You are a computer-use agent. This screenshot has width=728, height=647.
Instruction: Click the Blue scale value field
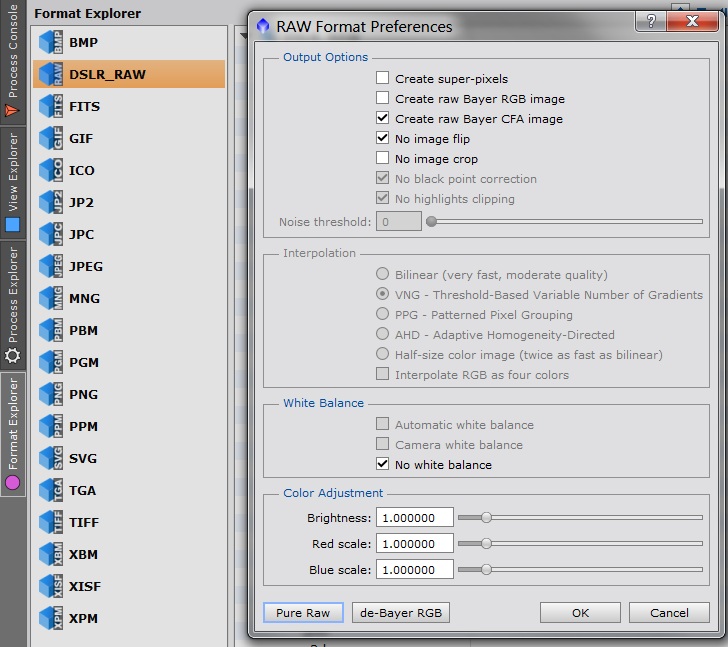[x=415, y=569]
